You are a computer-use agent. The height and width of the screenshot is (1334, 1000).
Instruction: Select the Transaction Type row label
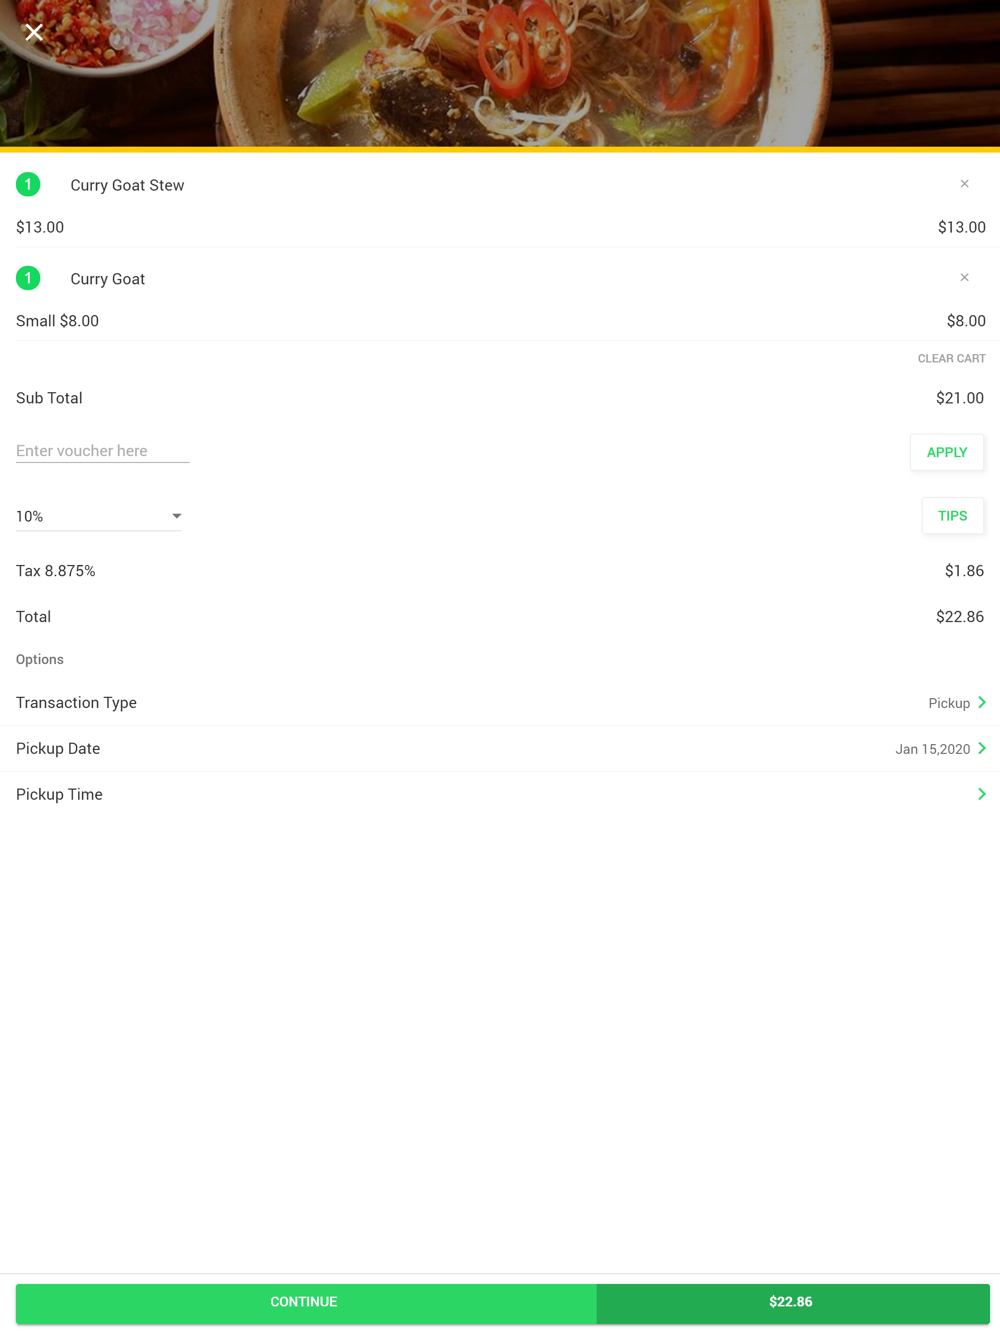[x=76, y=703]
